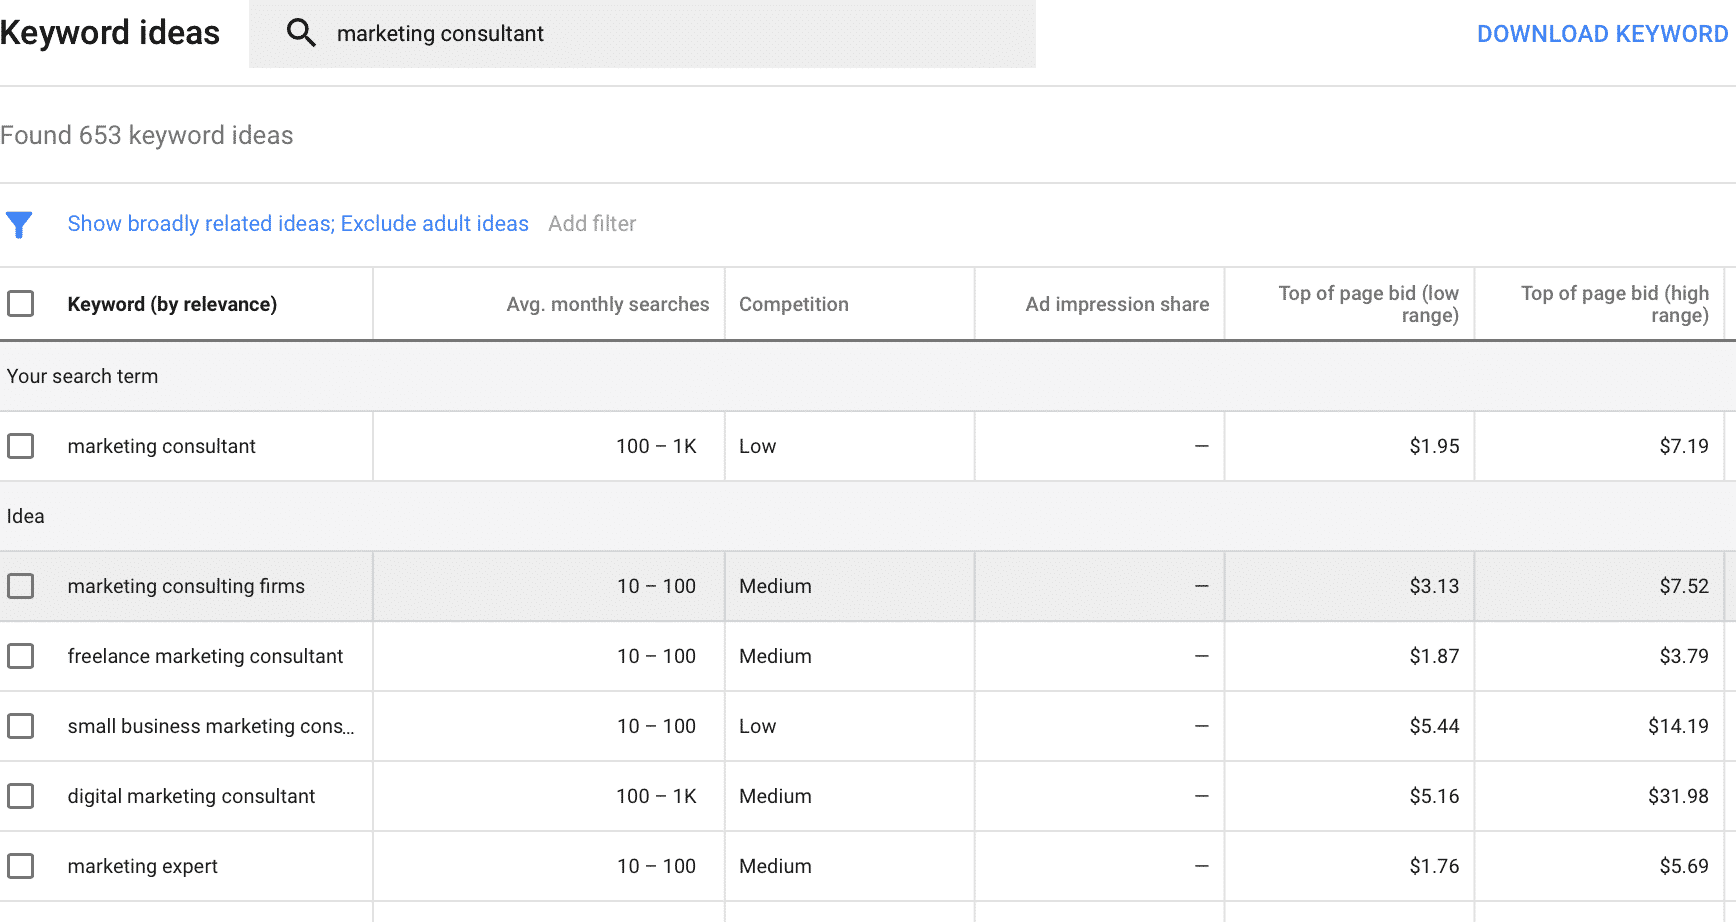Image resolution: width=1736 pixels, height=922 pixels.
Task: Click the 'digital marketing consultant' keyword
Action: [x=191, y=796]
